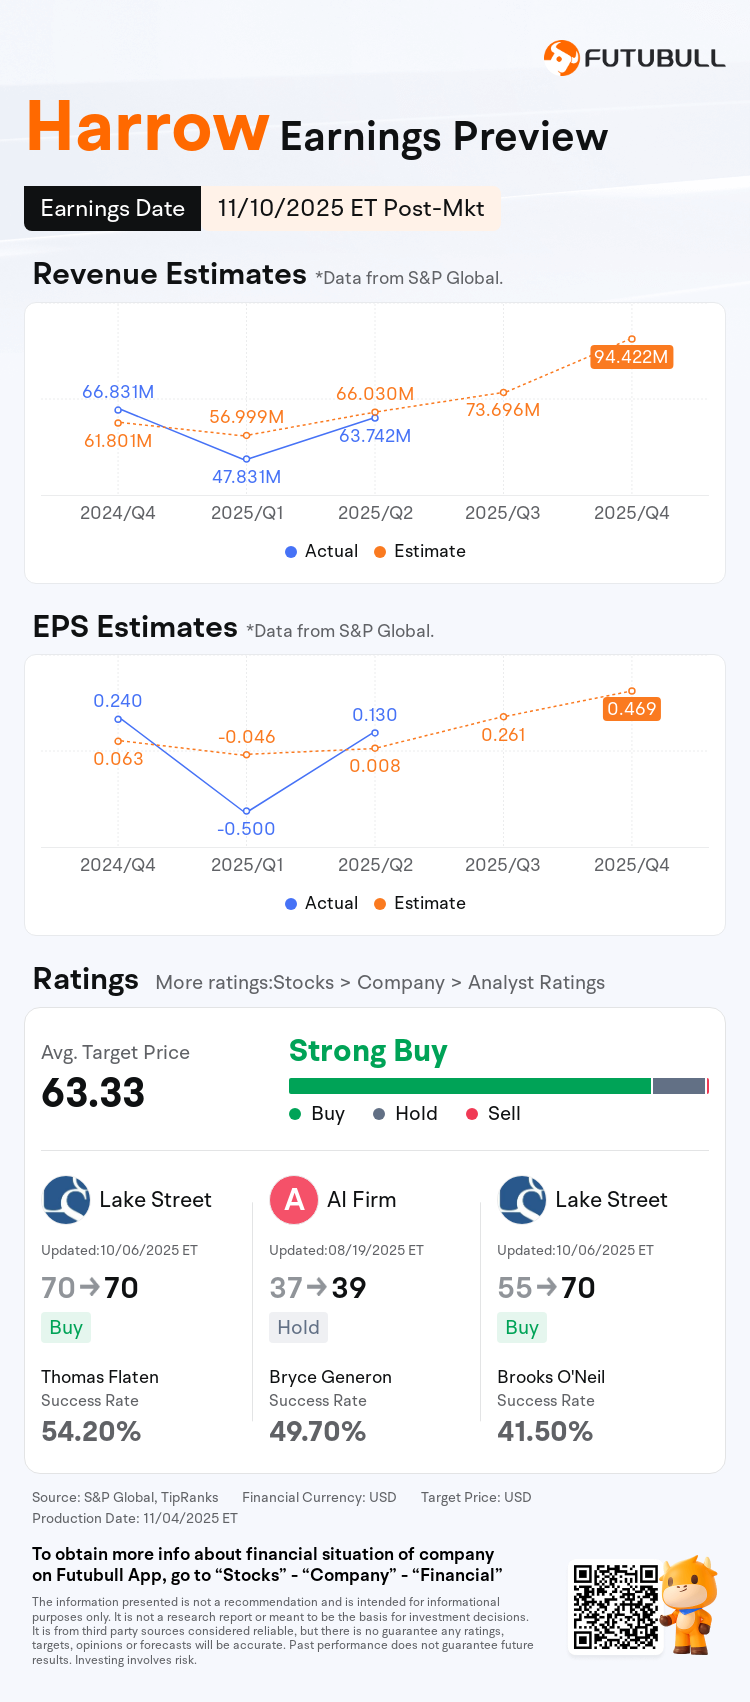This screenshot has width=750, height=1702.
Task: Click the Lake Street logo above Brooks O'Neil
Action: click(x=522, y=1200)
